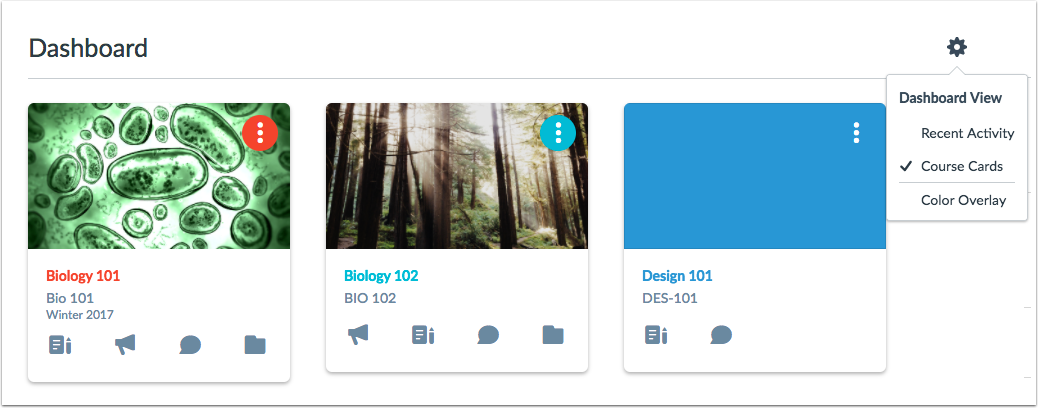The width and height of the screenshot is (1038, 408).
Task: Open Design 101 discussions speech bubble
Action: point(721,335)
